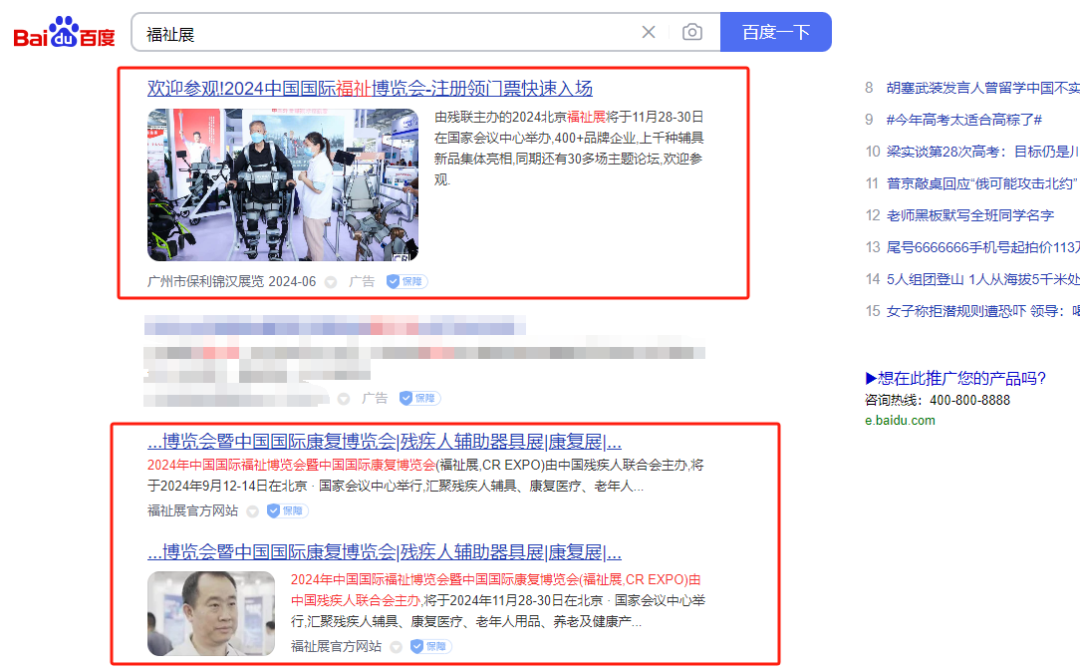Click 保障 badge on the 9月12-14日 result
This screenshot has height=671, width=1080.
(x=287, y=511)
